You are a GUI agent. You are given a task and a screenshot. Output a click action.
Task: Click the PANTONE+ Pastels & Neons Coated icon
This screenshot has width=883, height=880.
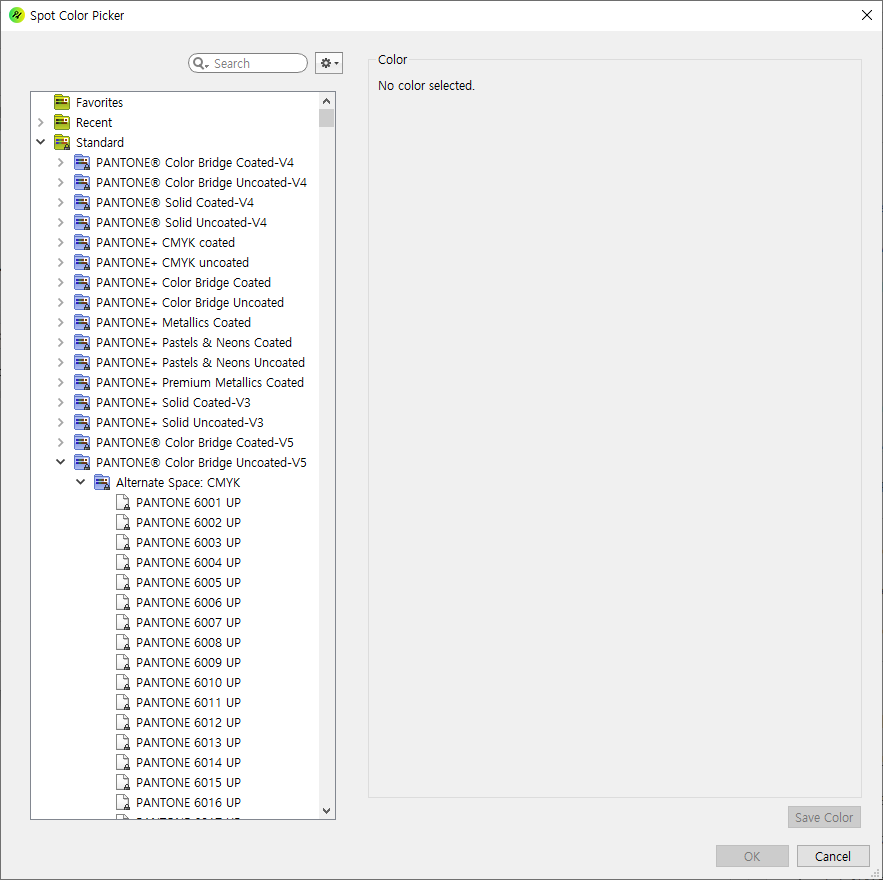82,342
